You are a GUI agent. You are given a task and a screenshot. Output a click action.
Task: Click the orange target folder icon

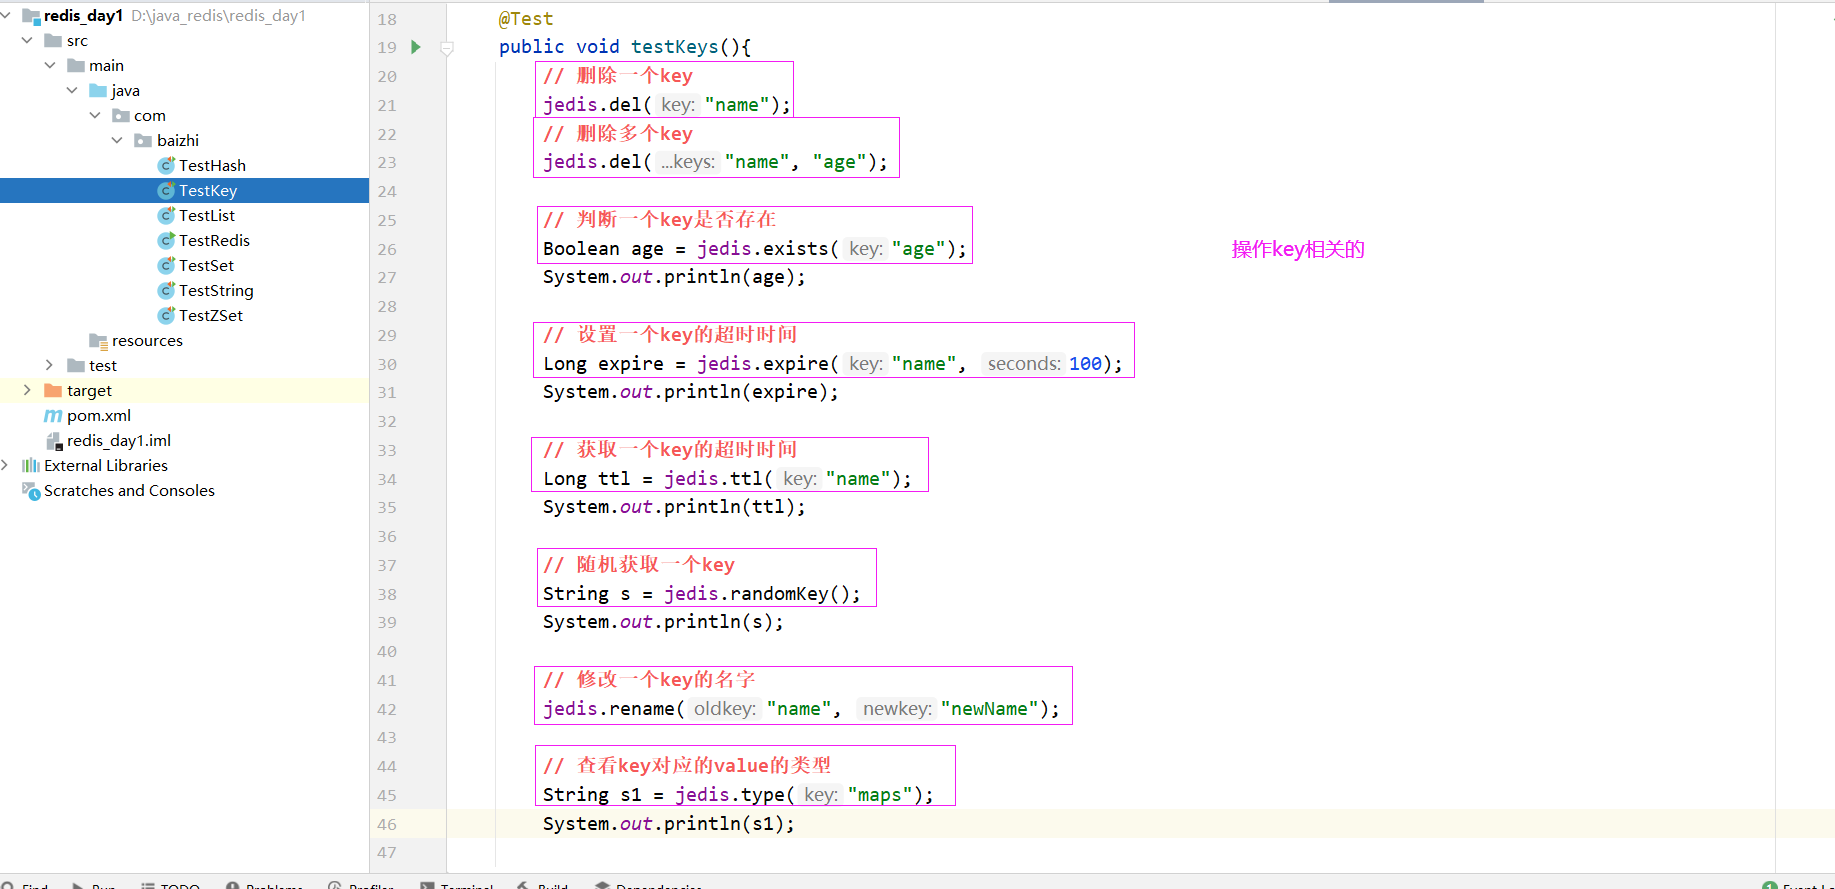53,390
